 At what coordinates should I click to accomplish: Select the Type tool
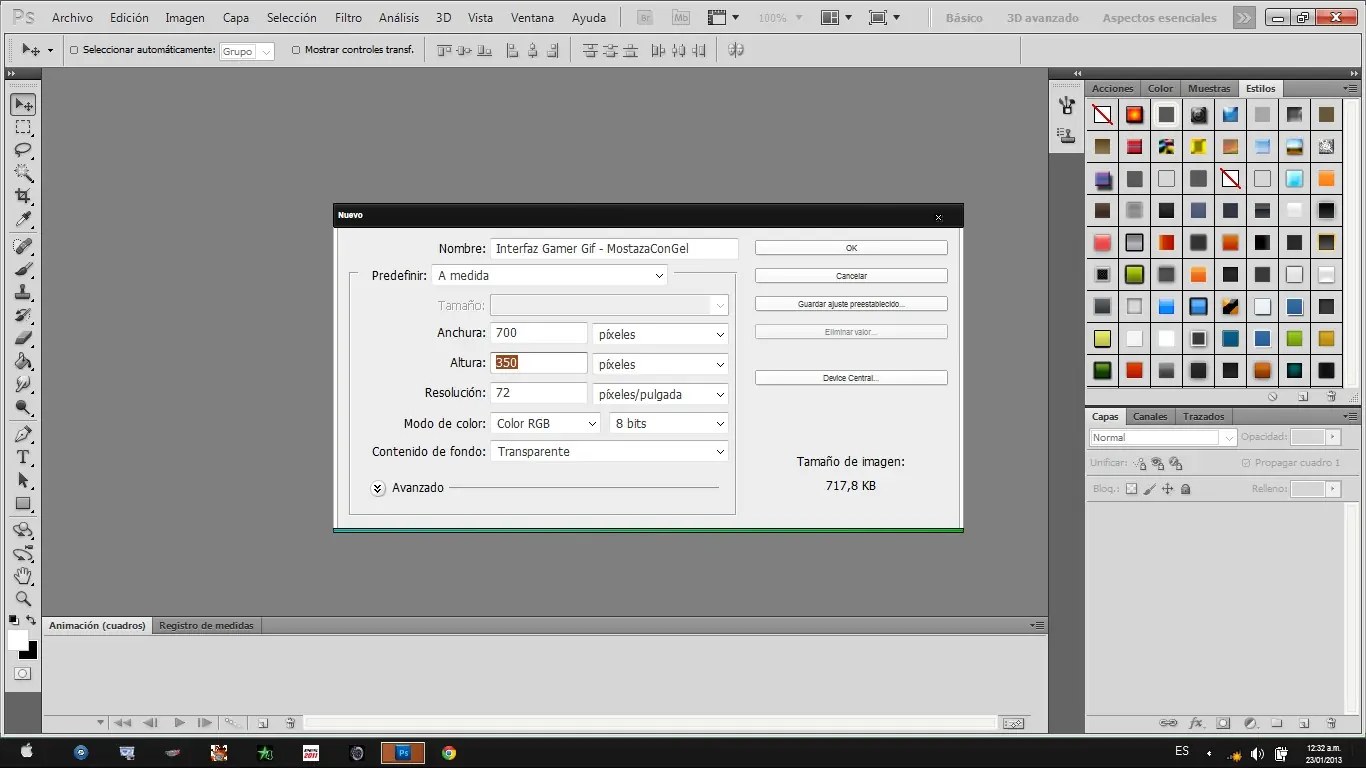(x=23, y=457)
